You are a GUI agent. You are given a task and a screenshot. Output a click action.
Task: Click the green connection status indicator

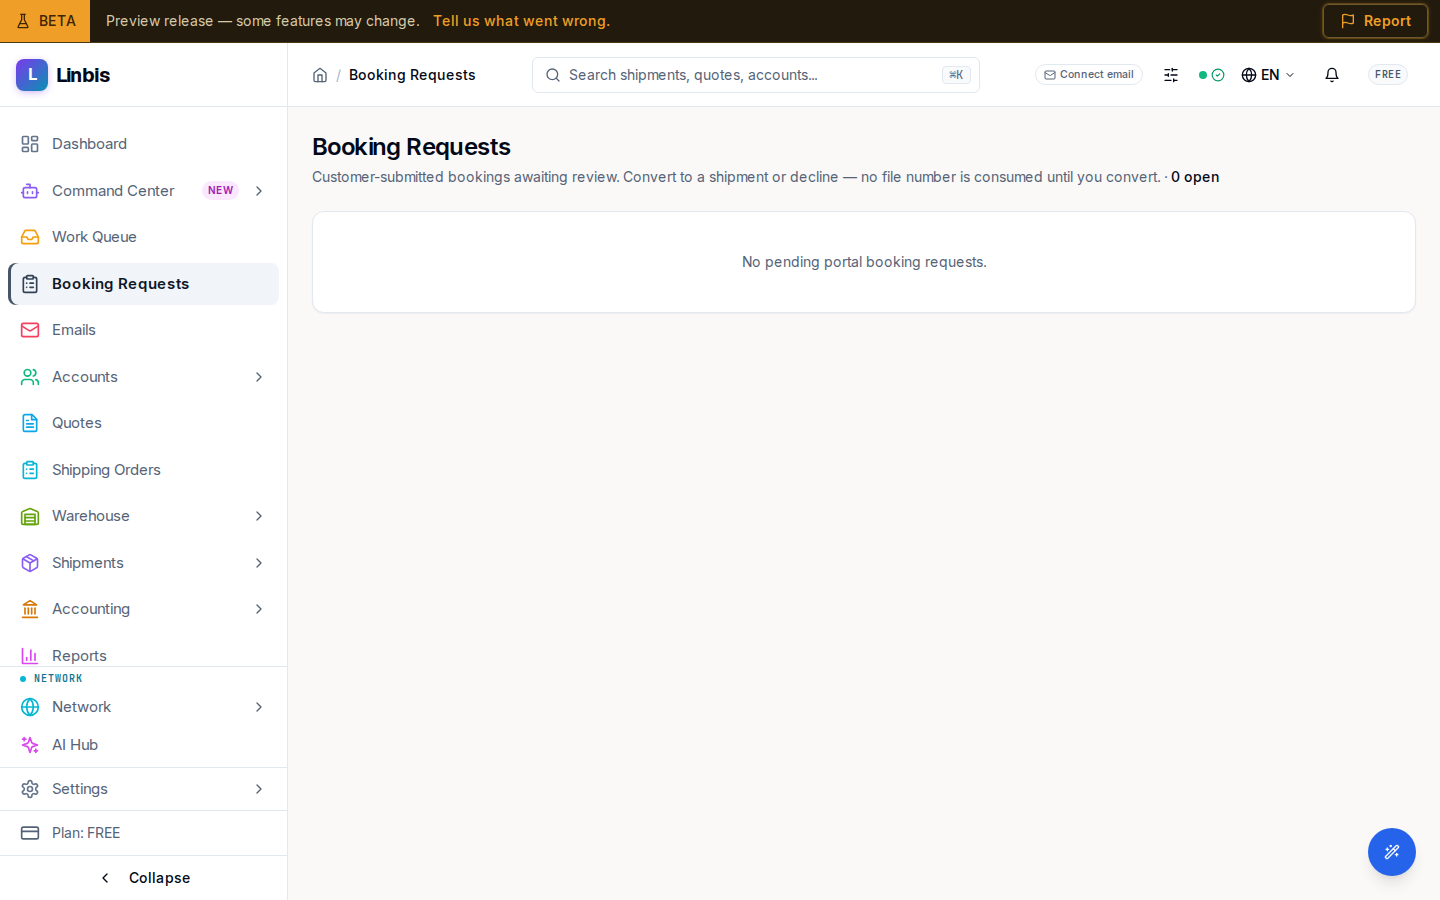click(x=1211, y=75)
